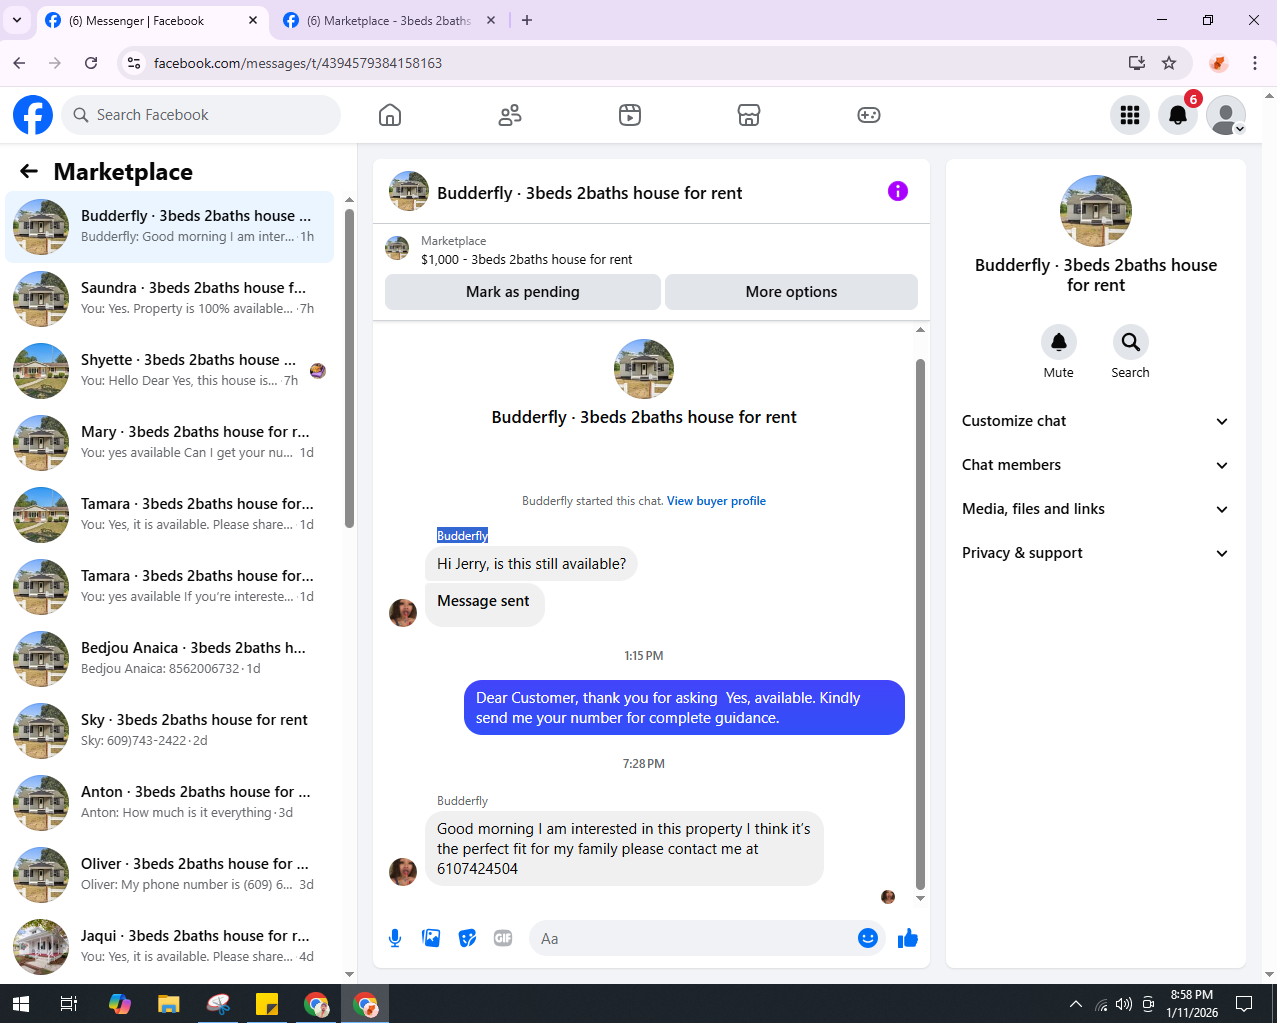Screen dimensions: 1277x1023
Task: Mute the Budderfly conversation bell
Action: point(1059,342)
